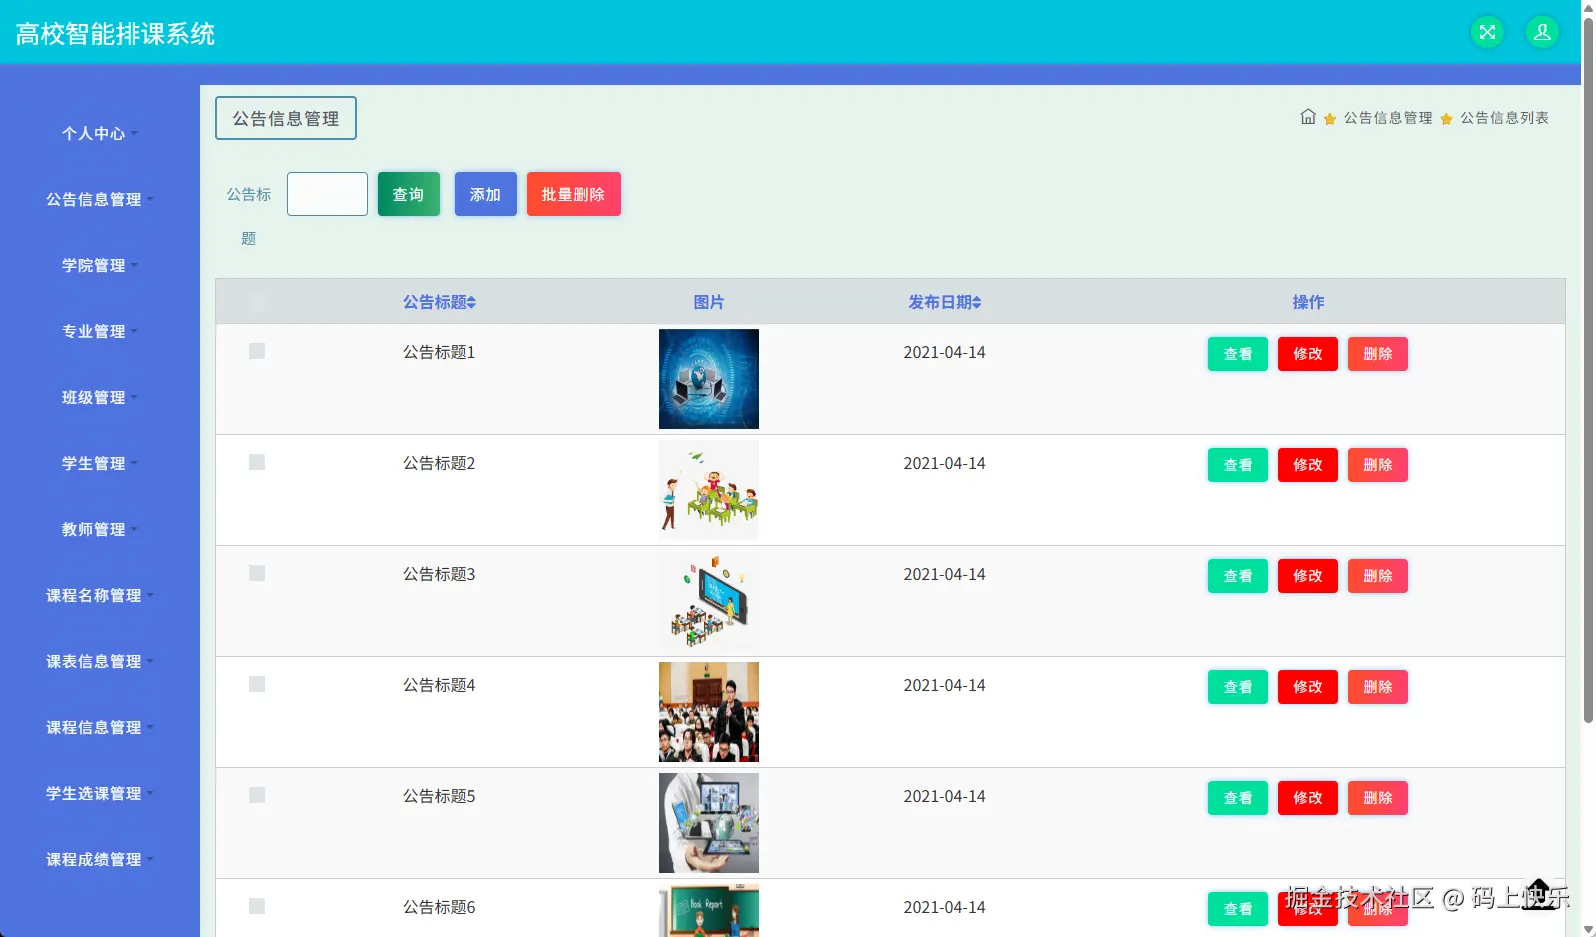Check the checkbox for 公告标题5 row

[x=257, y=795]
